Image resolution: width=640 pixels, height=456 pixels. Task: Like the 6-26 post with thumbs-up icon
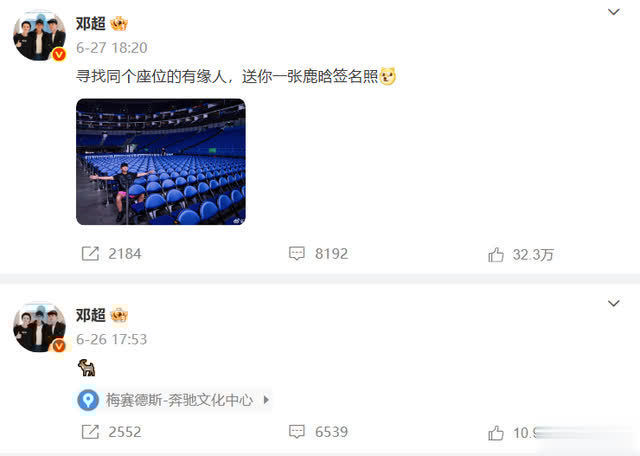(496, 433)
